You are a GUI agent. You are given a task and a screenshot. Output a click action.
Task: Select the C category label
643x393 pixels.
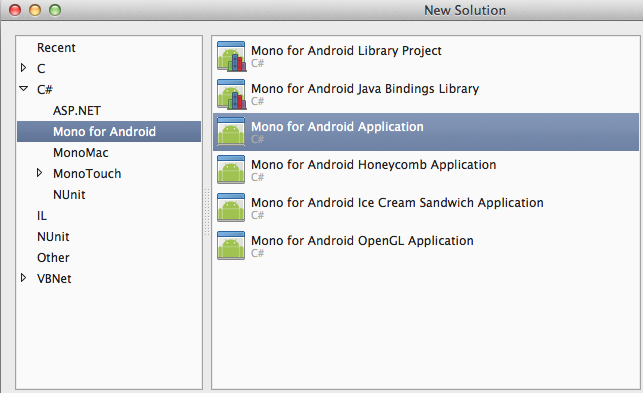(41, 69)
